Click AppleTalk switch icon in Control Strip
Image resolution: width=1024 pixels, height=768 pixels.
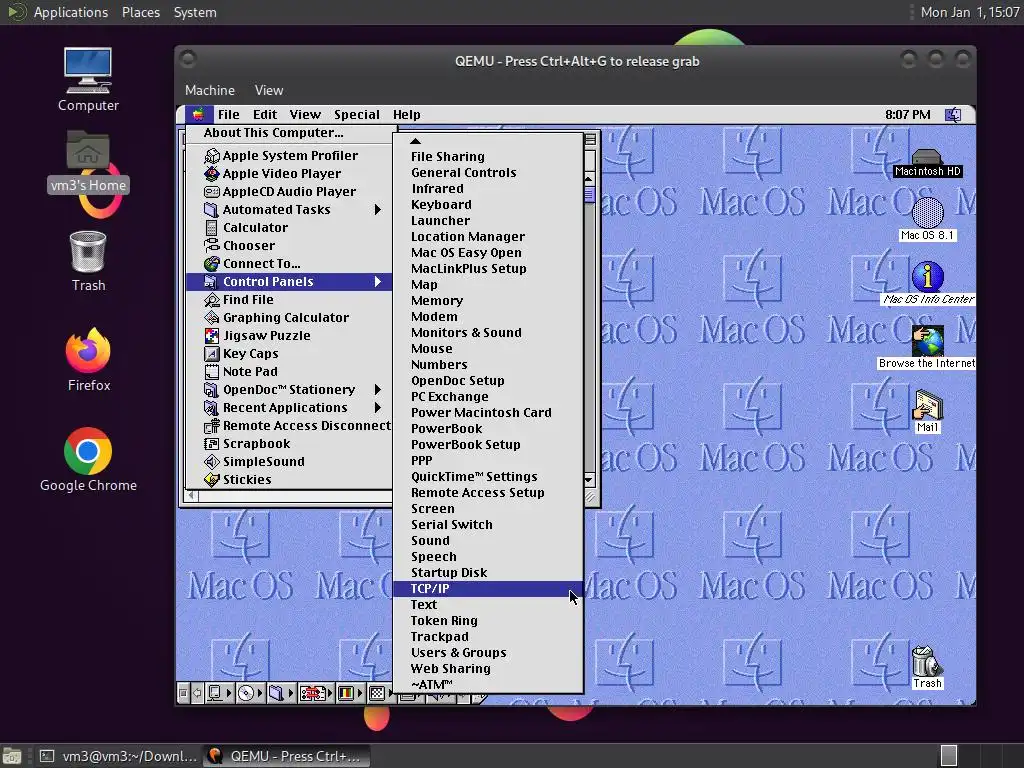point(214,693)
